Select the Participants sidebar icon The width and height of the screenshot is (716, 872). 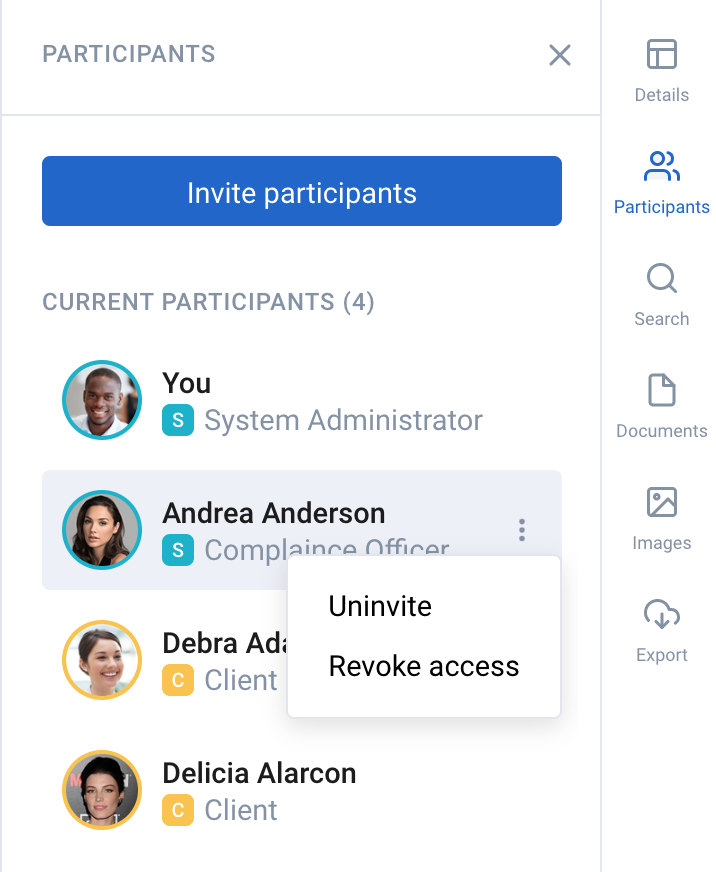(x=661, y=166)
